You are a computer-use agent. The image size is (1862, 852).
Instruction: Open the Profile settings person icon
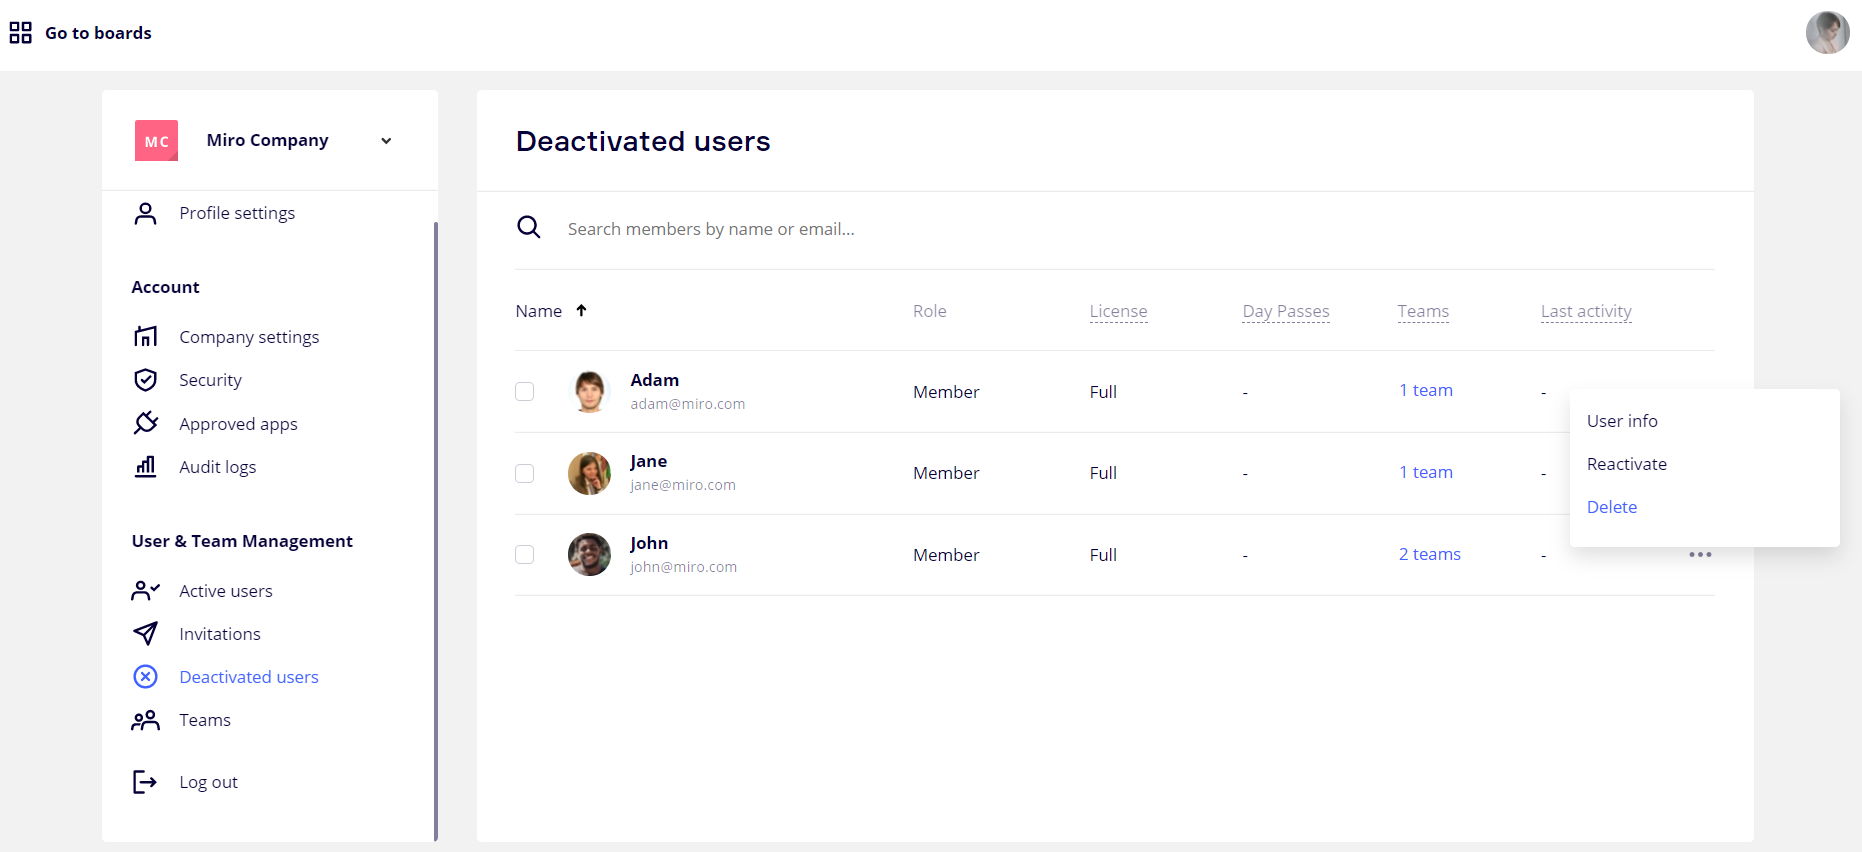(146, 213)
